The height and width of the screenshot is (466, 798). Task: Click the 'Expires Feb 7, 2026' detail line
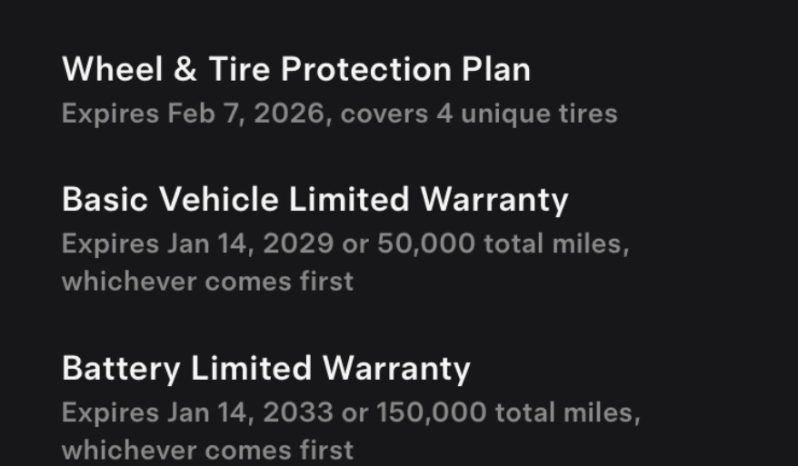click(x=193, y=113)
